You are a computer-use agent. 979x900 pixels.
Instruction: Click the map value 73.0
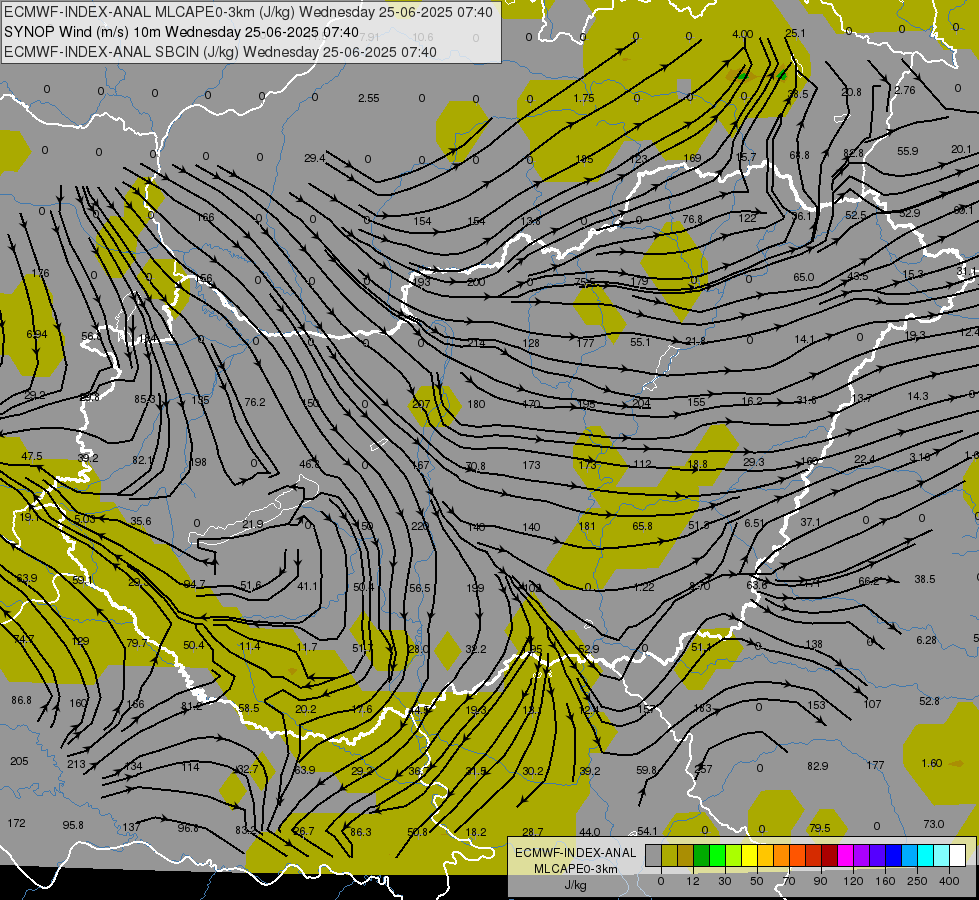click(x=933, y=824)
